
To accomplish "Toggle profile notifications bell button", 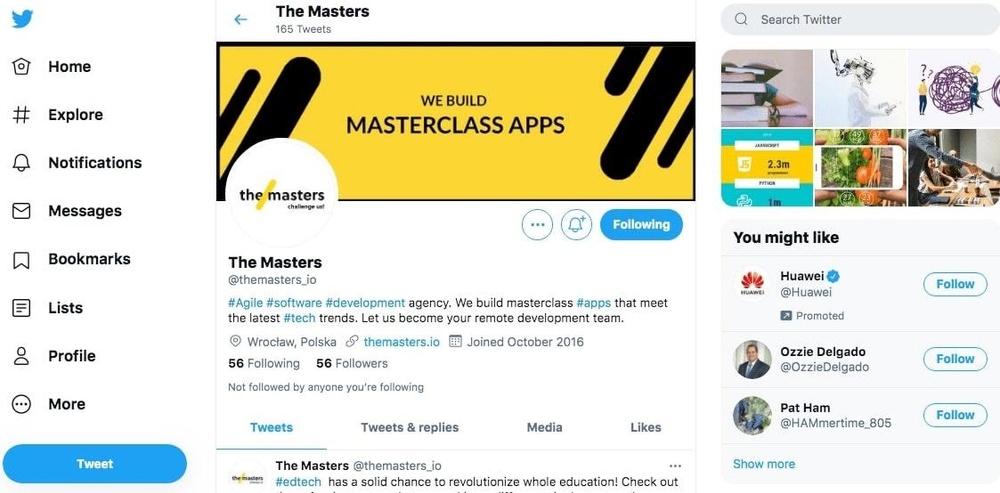I will point(577,224).
